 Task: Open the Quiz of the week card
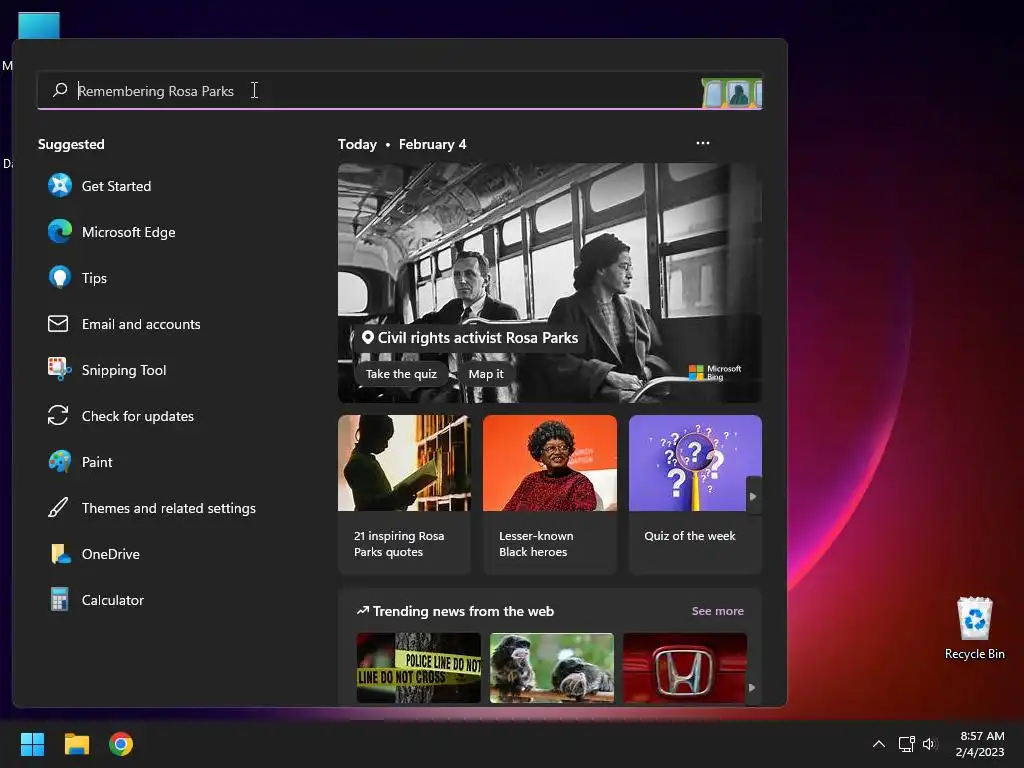[695, 494]
